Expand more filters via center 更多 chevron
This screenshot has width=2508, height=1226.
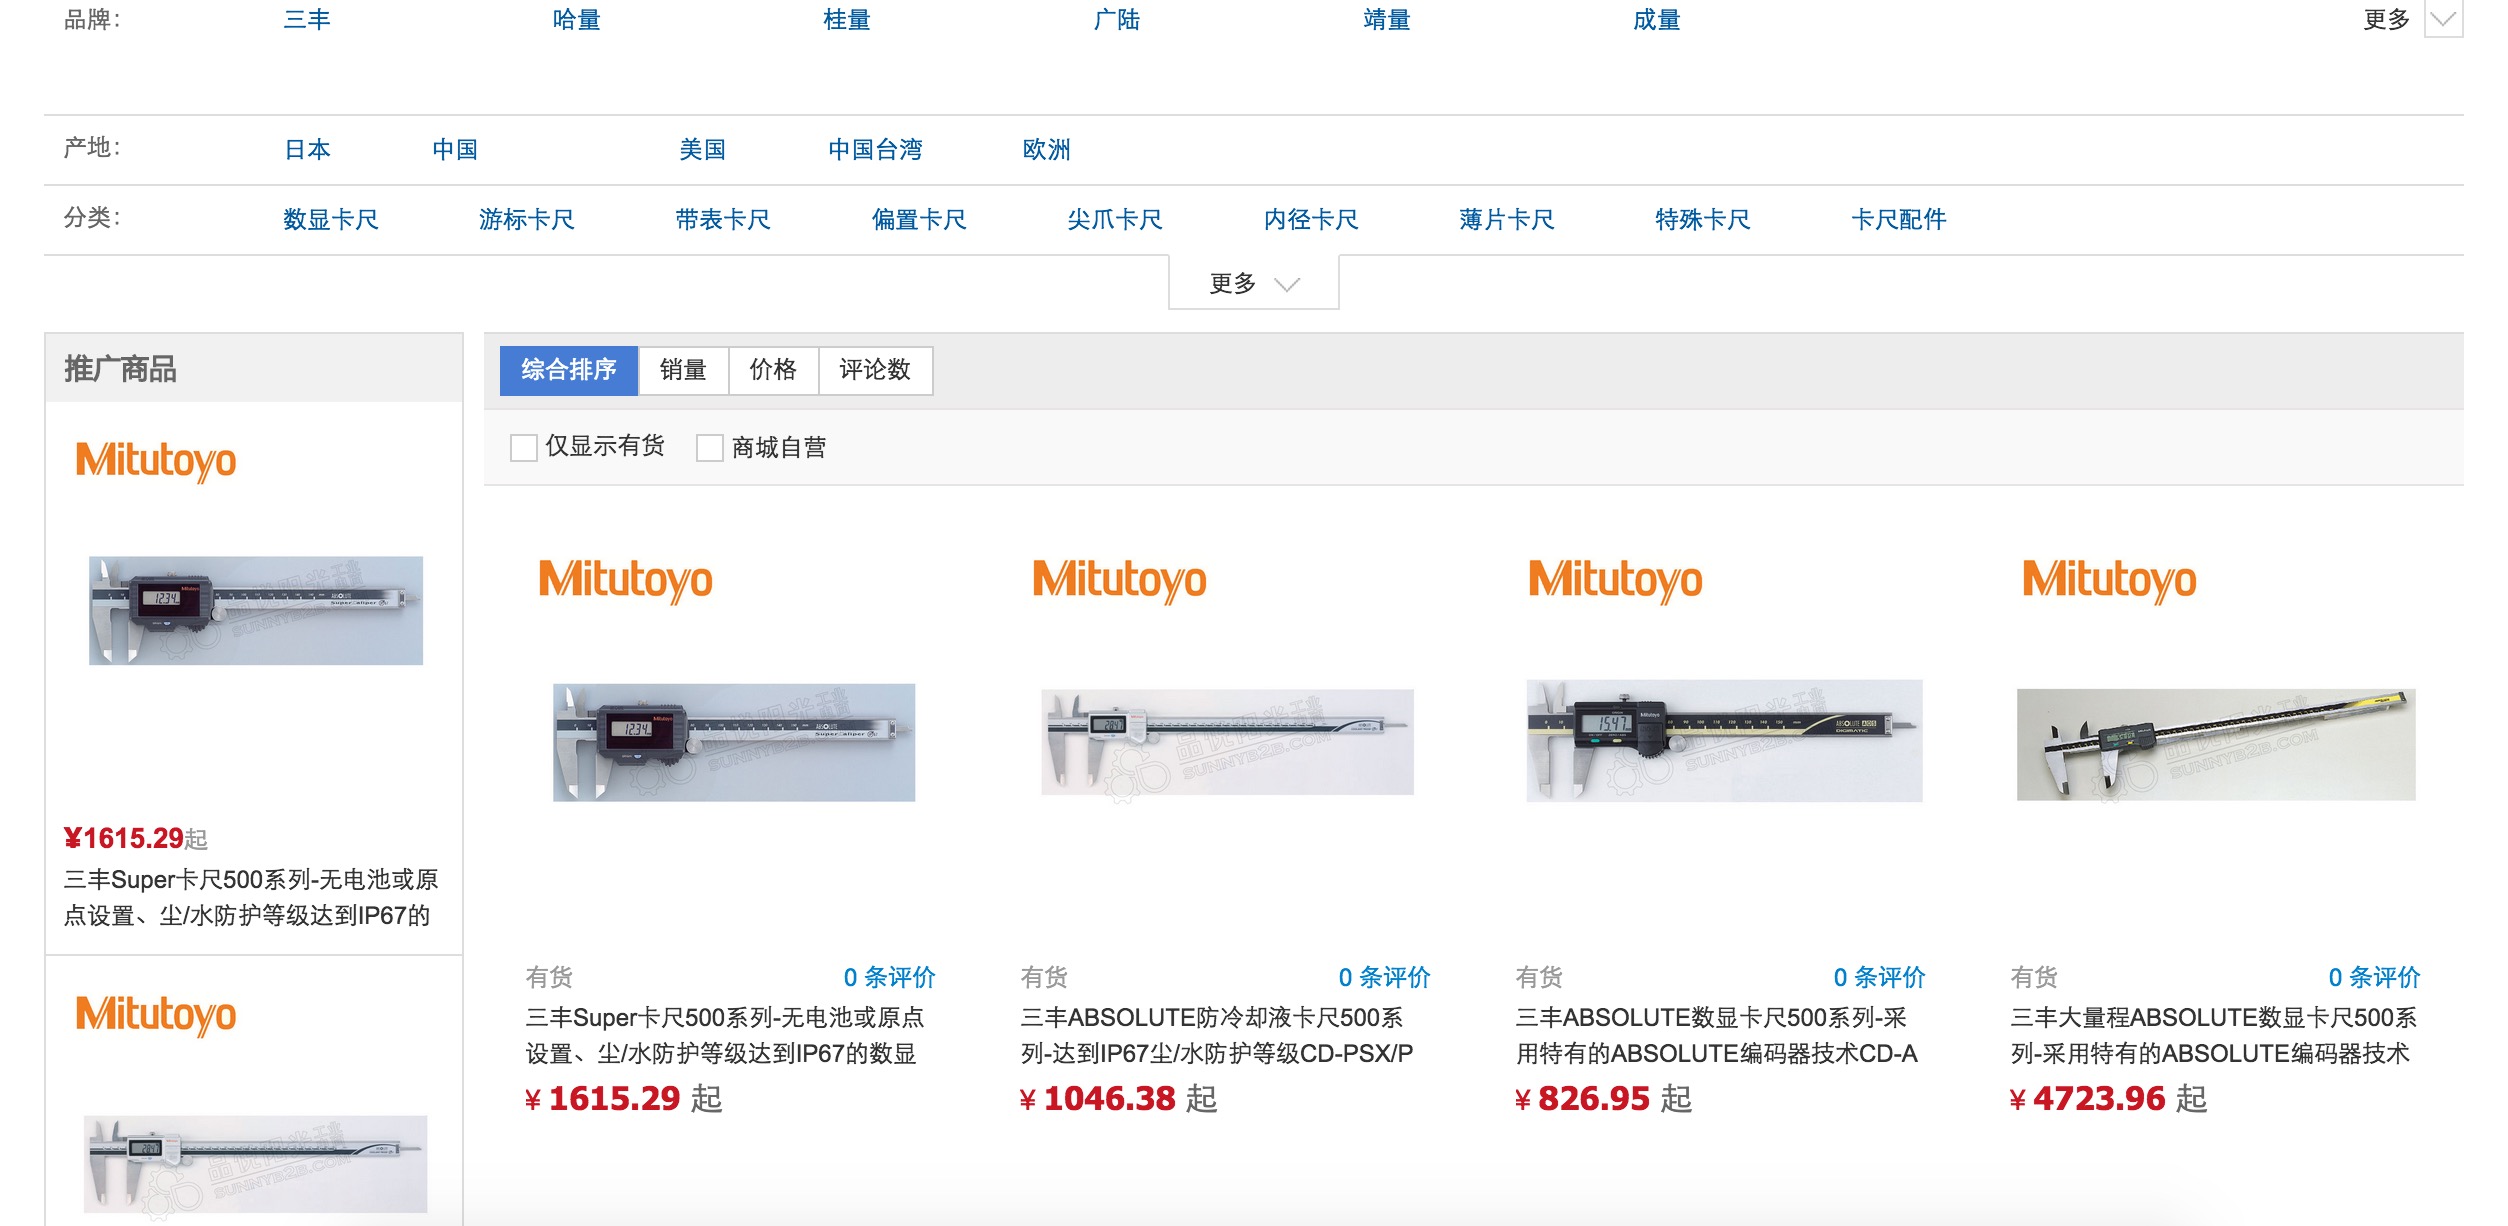[x=1254, y=284]
